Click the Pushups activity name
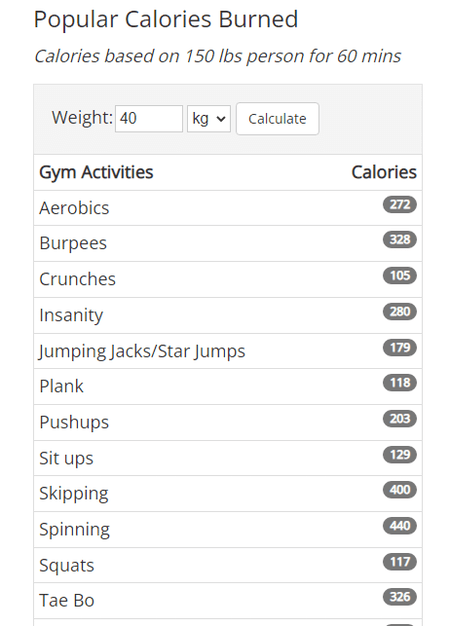This screenshot has height=626, width=450. click(74, 422)
